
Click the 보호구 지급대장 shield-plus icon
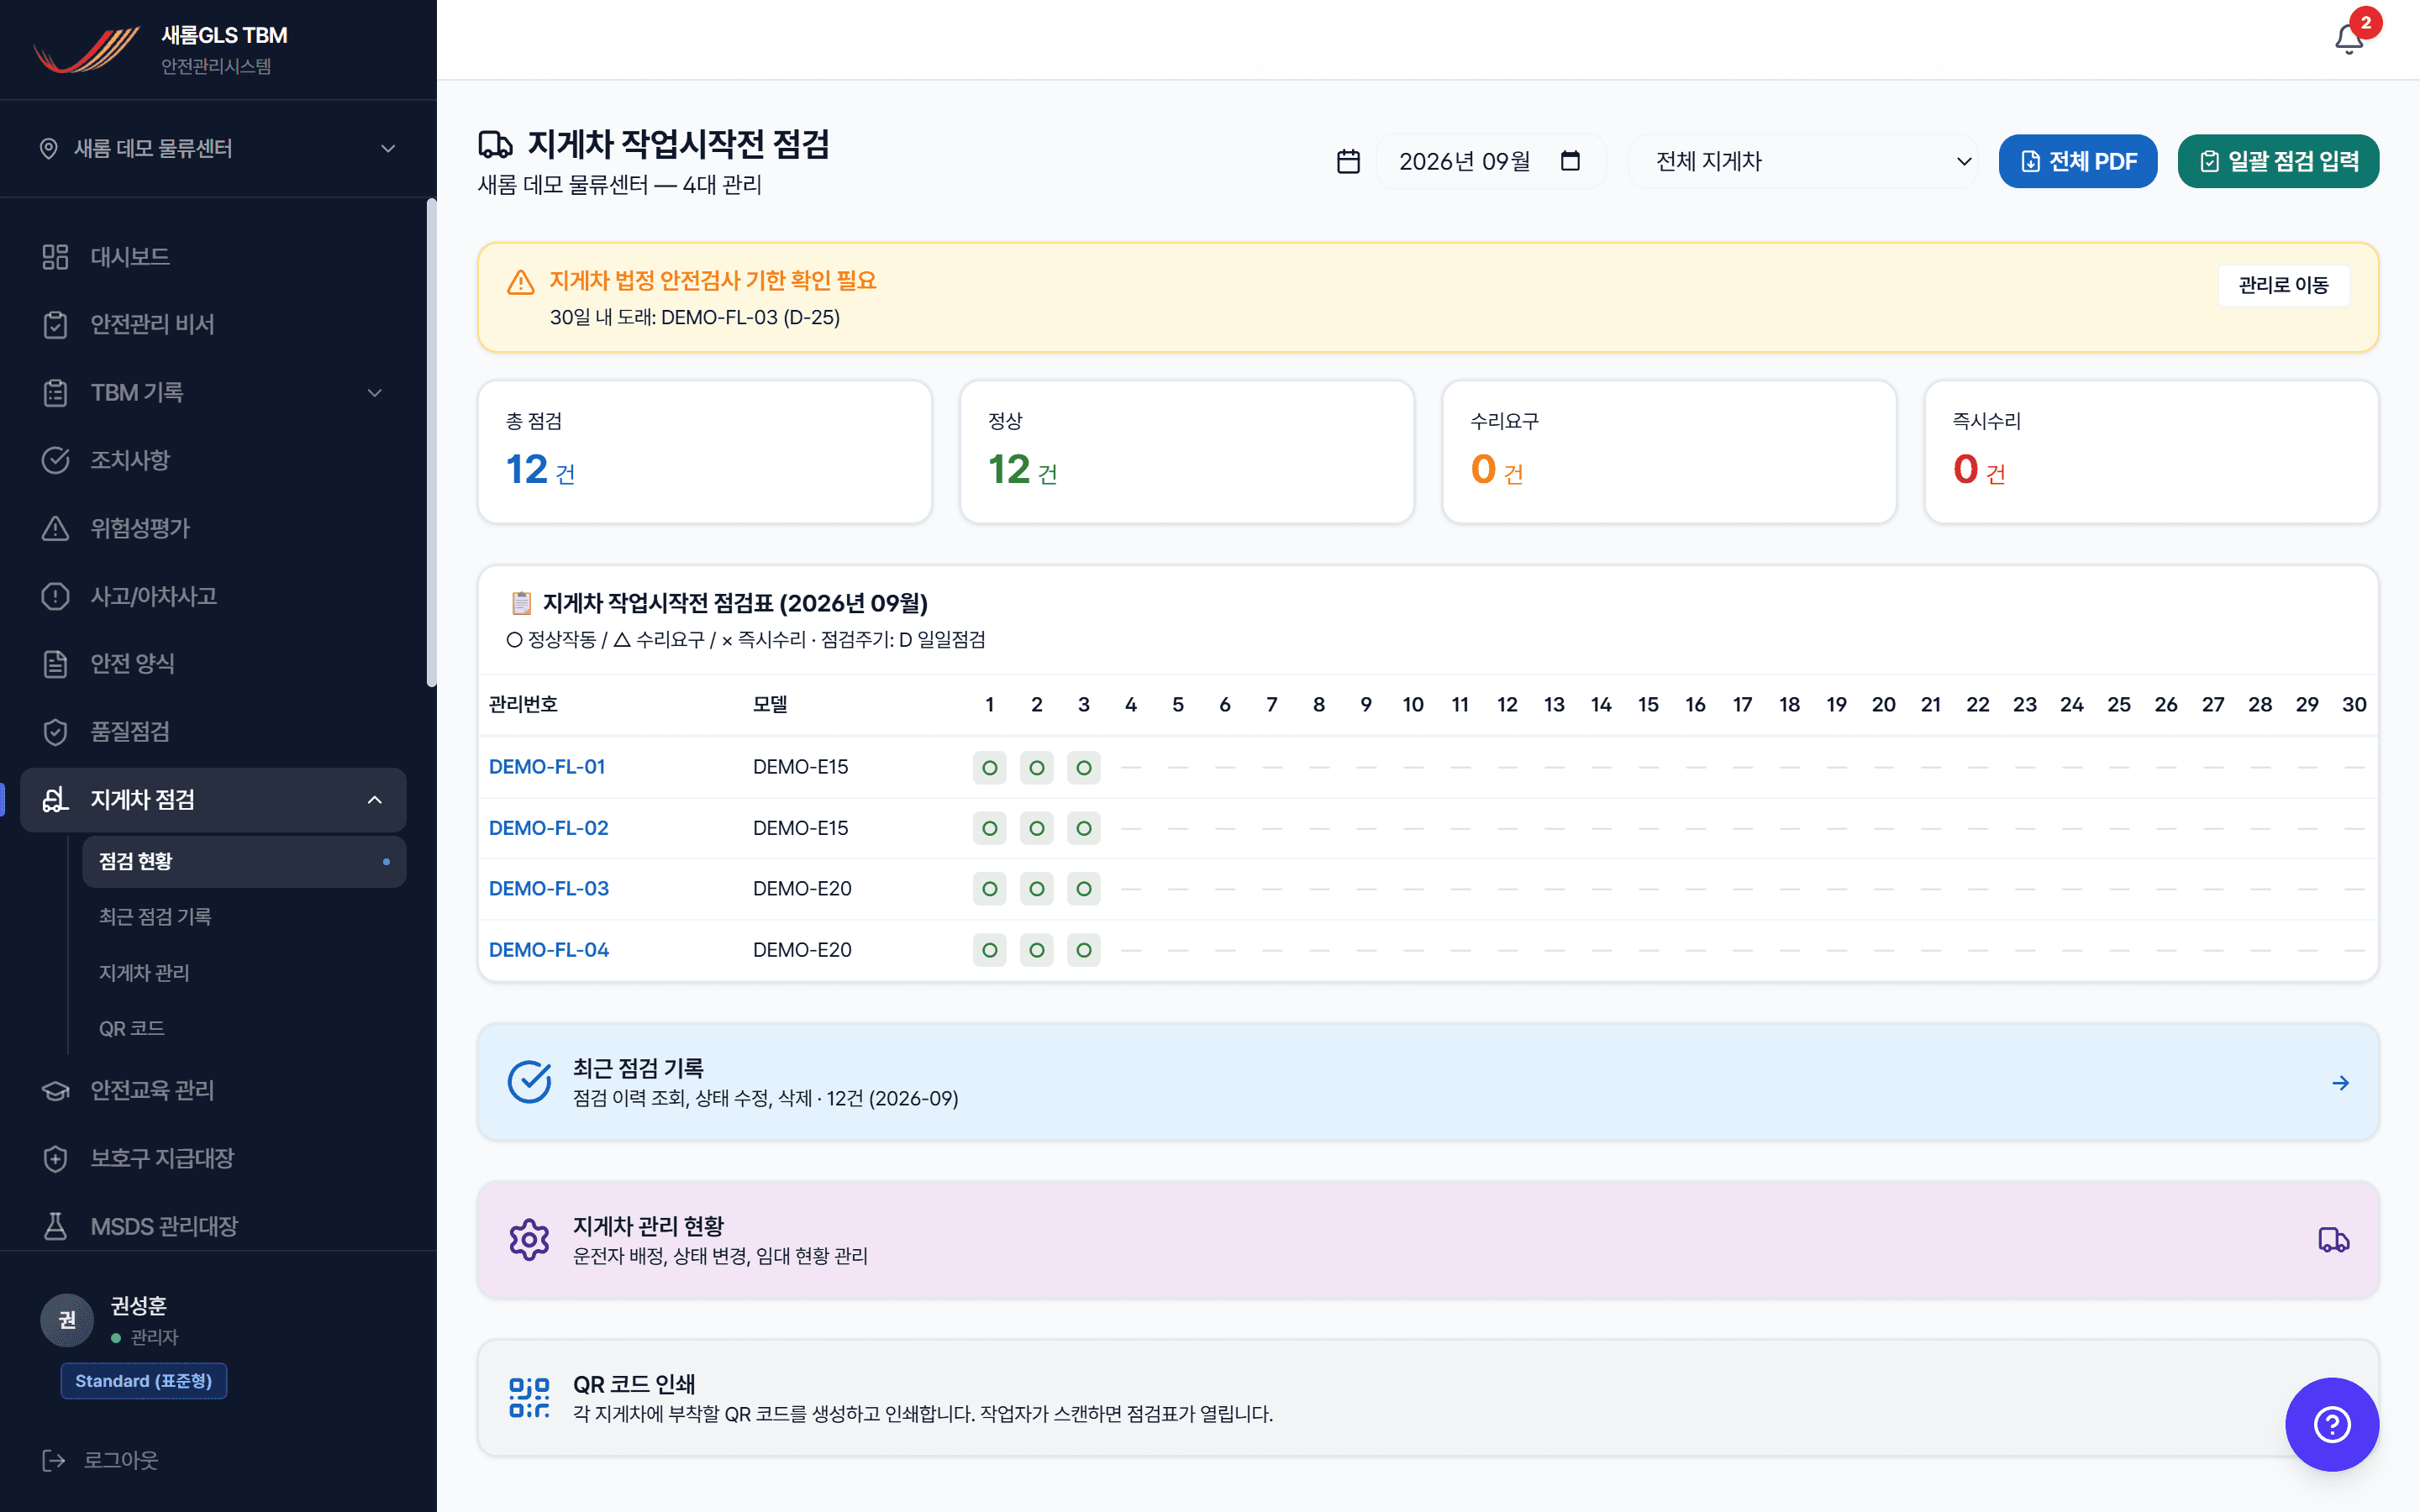(55, 1158)
